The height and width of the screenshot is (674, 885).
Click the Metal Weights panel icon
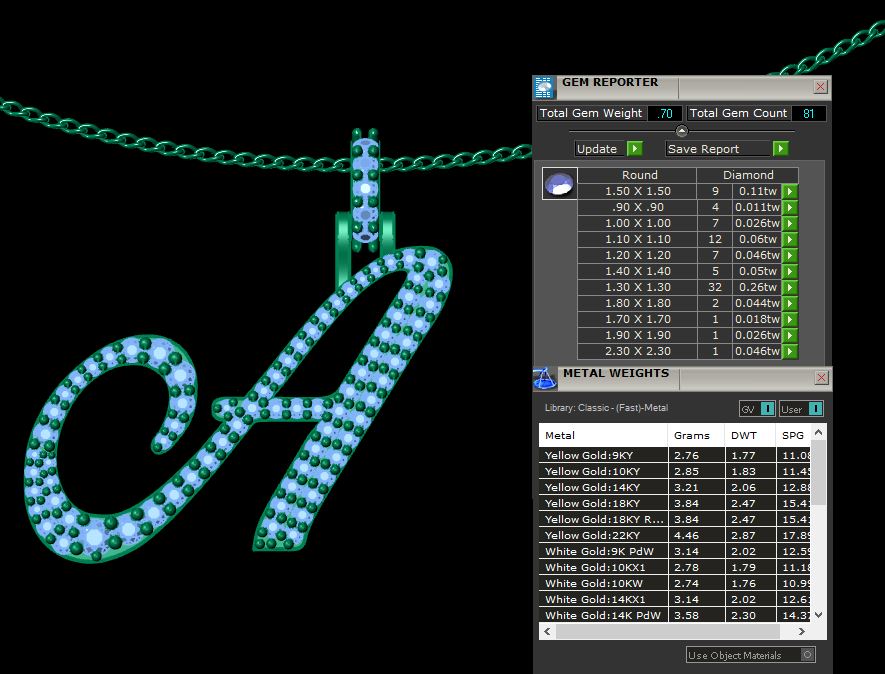point(544,379)
